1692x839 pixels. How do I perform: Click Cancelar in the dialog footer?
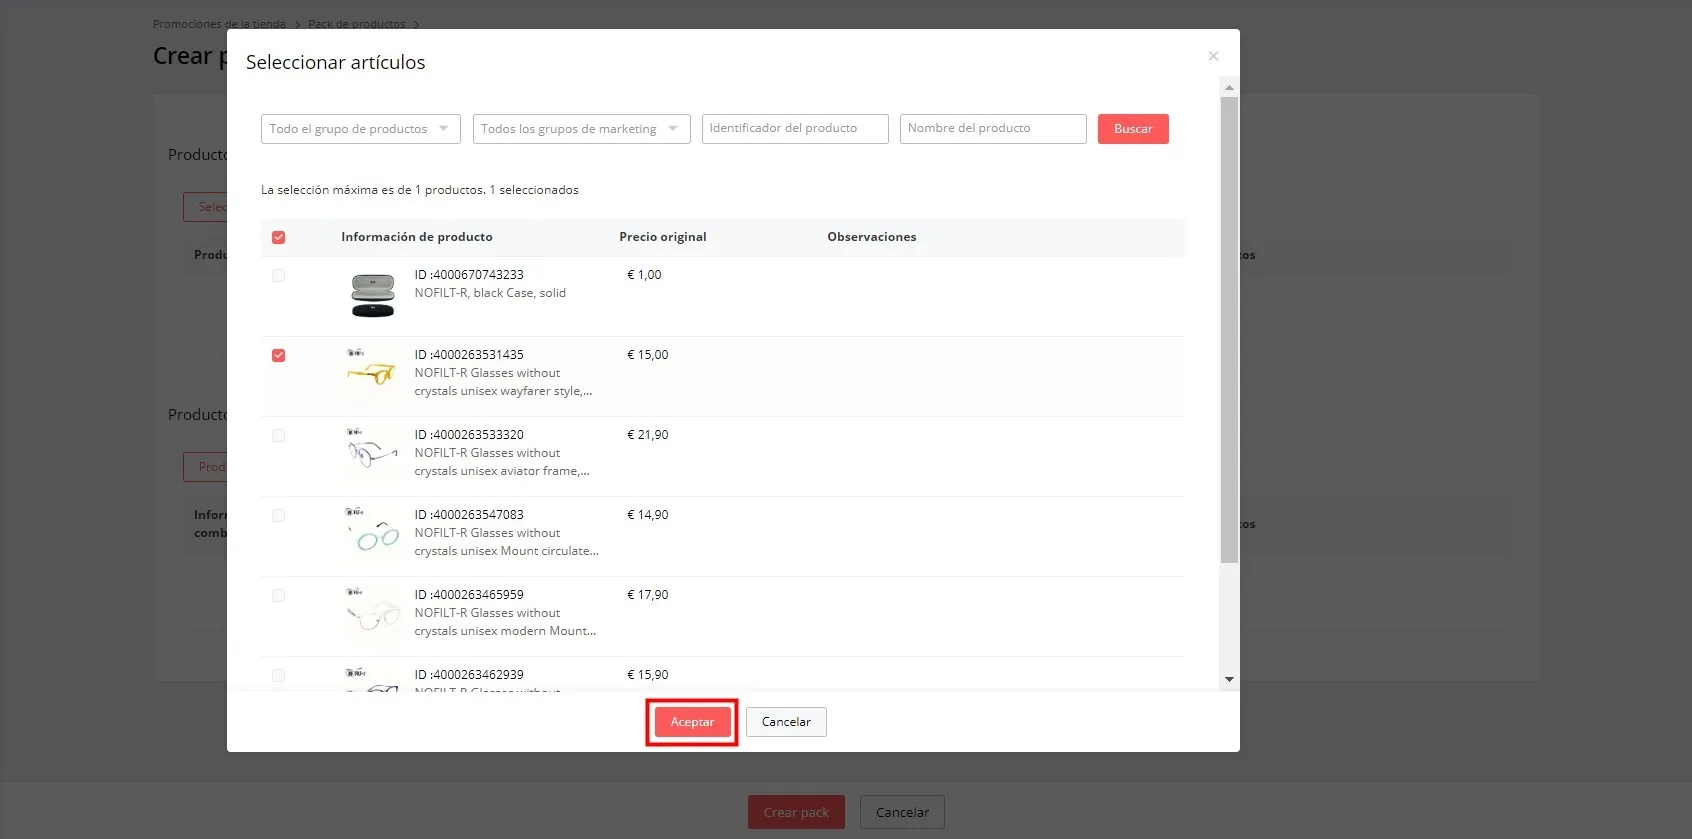[786, 722]
